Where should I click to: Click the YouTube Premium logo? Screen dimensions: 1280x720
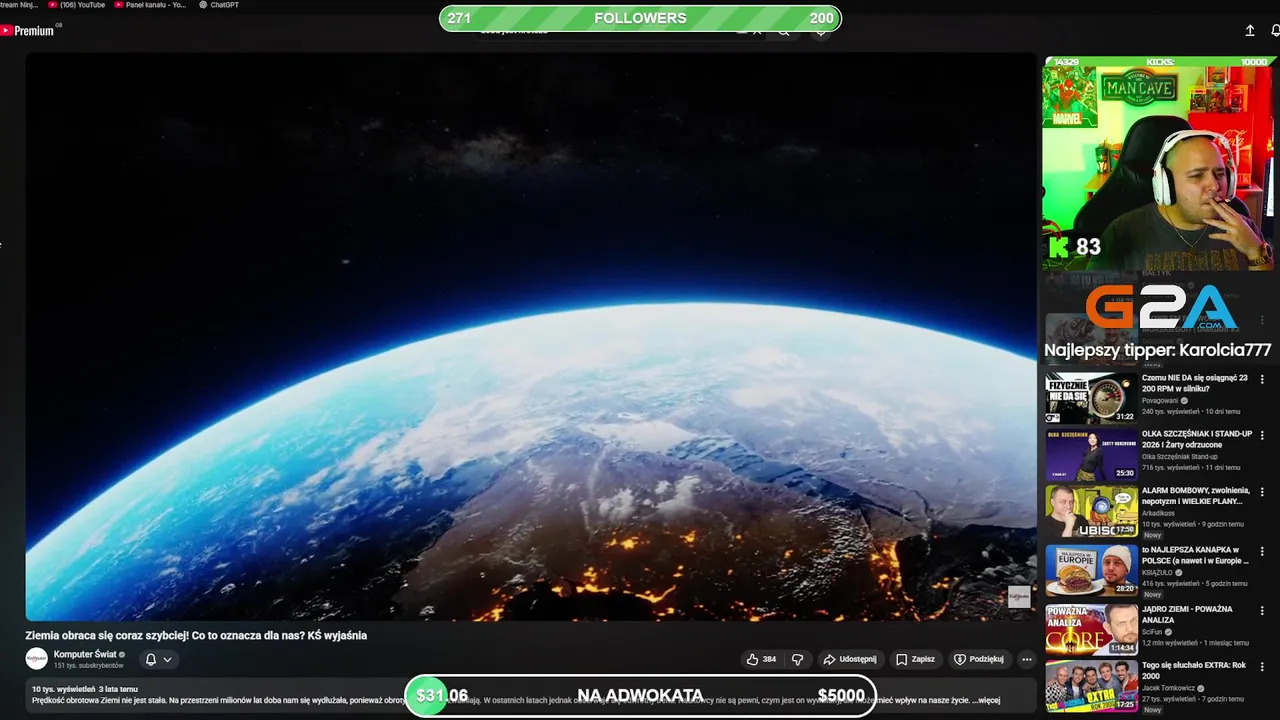[x=30, y=31]
